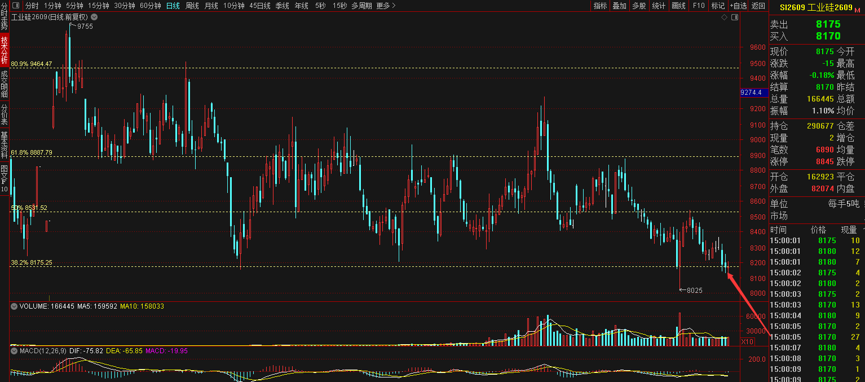
Task: Click the diamond icon at chart top-right
Action: coord(724,18)
